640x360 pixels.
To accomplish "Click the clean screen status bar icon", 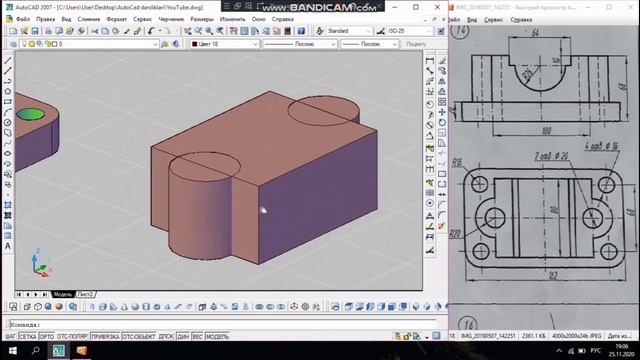I will [x=436, y=336].
